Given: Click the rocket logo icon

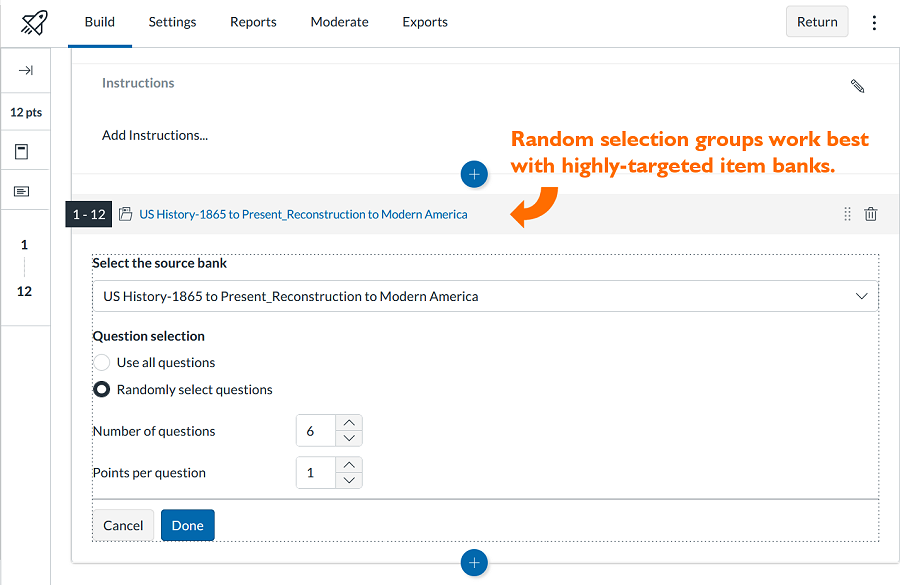Looking at the screenshot, I should click(34, 22).
